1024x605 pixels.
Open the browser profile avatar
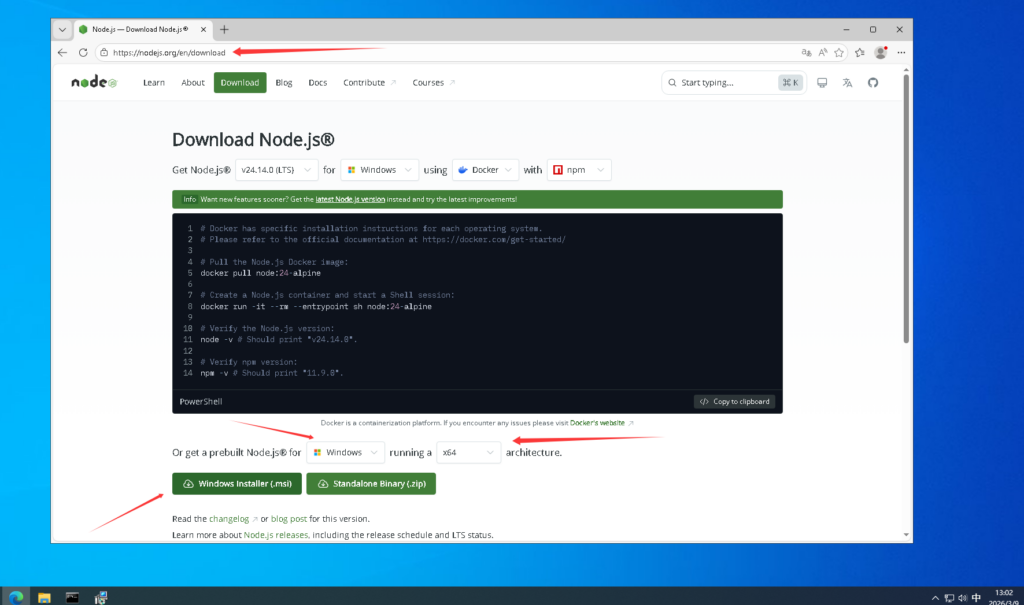pyautogui.click(x=880, y=52)
